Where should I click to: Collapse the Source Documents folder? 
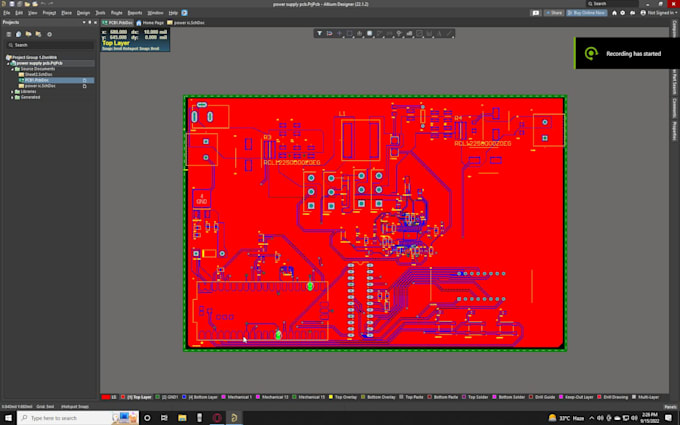click(x=12, y=69)
